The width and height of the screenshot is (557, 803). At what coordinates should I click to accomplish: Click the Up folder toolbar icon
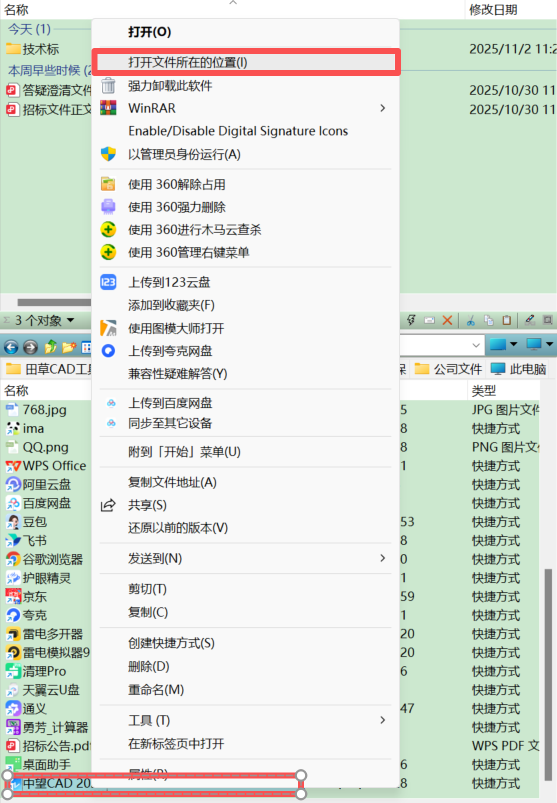(x=50, y=347)
